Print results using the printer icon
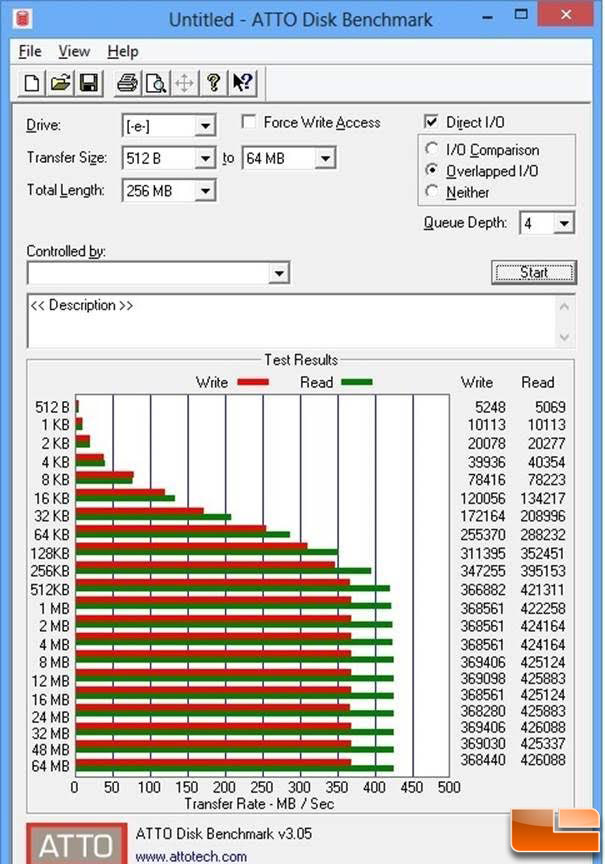The height and width of the screenshot is (864, 605). [128, 83]
